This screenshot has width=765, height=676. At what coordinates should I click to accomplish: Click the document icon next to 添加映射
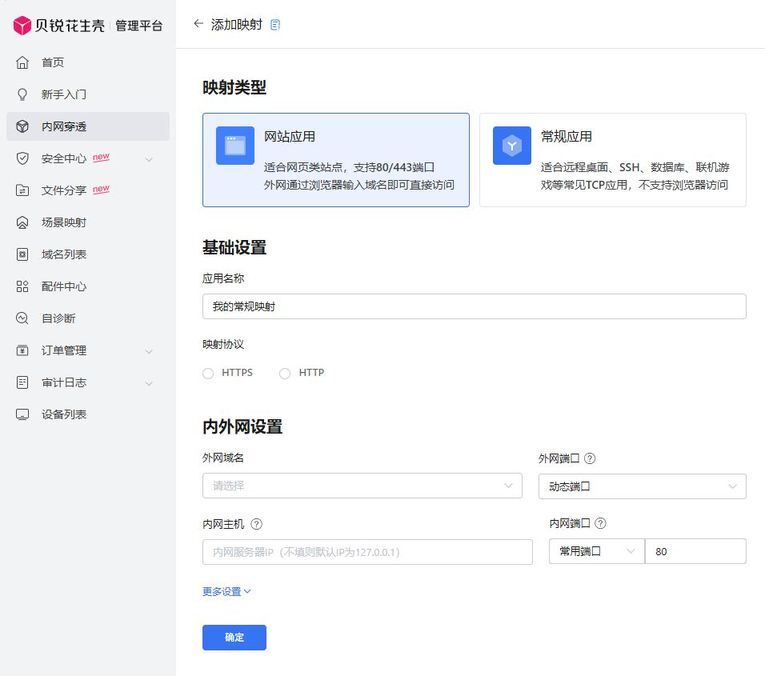[x=276, y=24]
